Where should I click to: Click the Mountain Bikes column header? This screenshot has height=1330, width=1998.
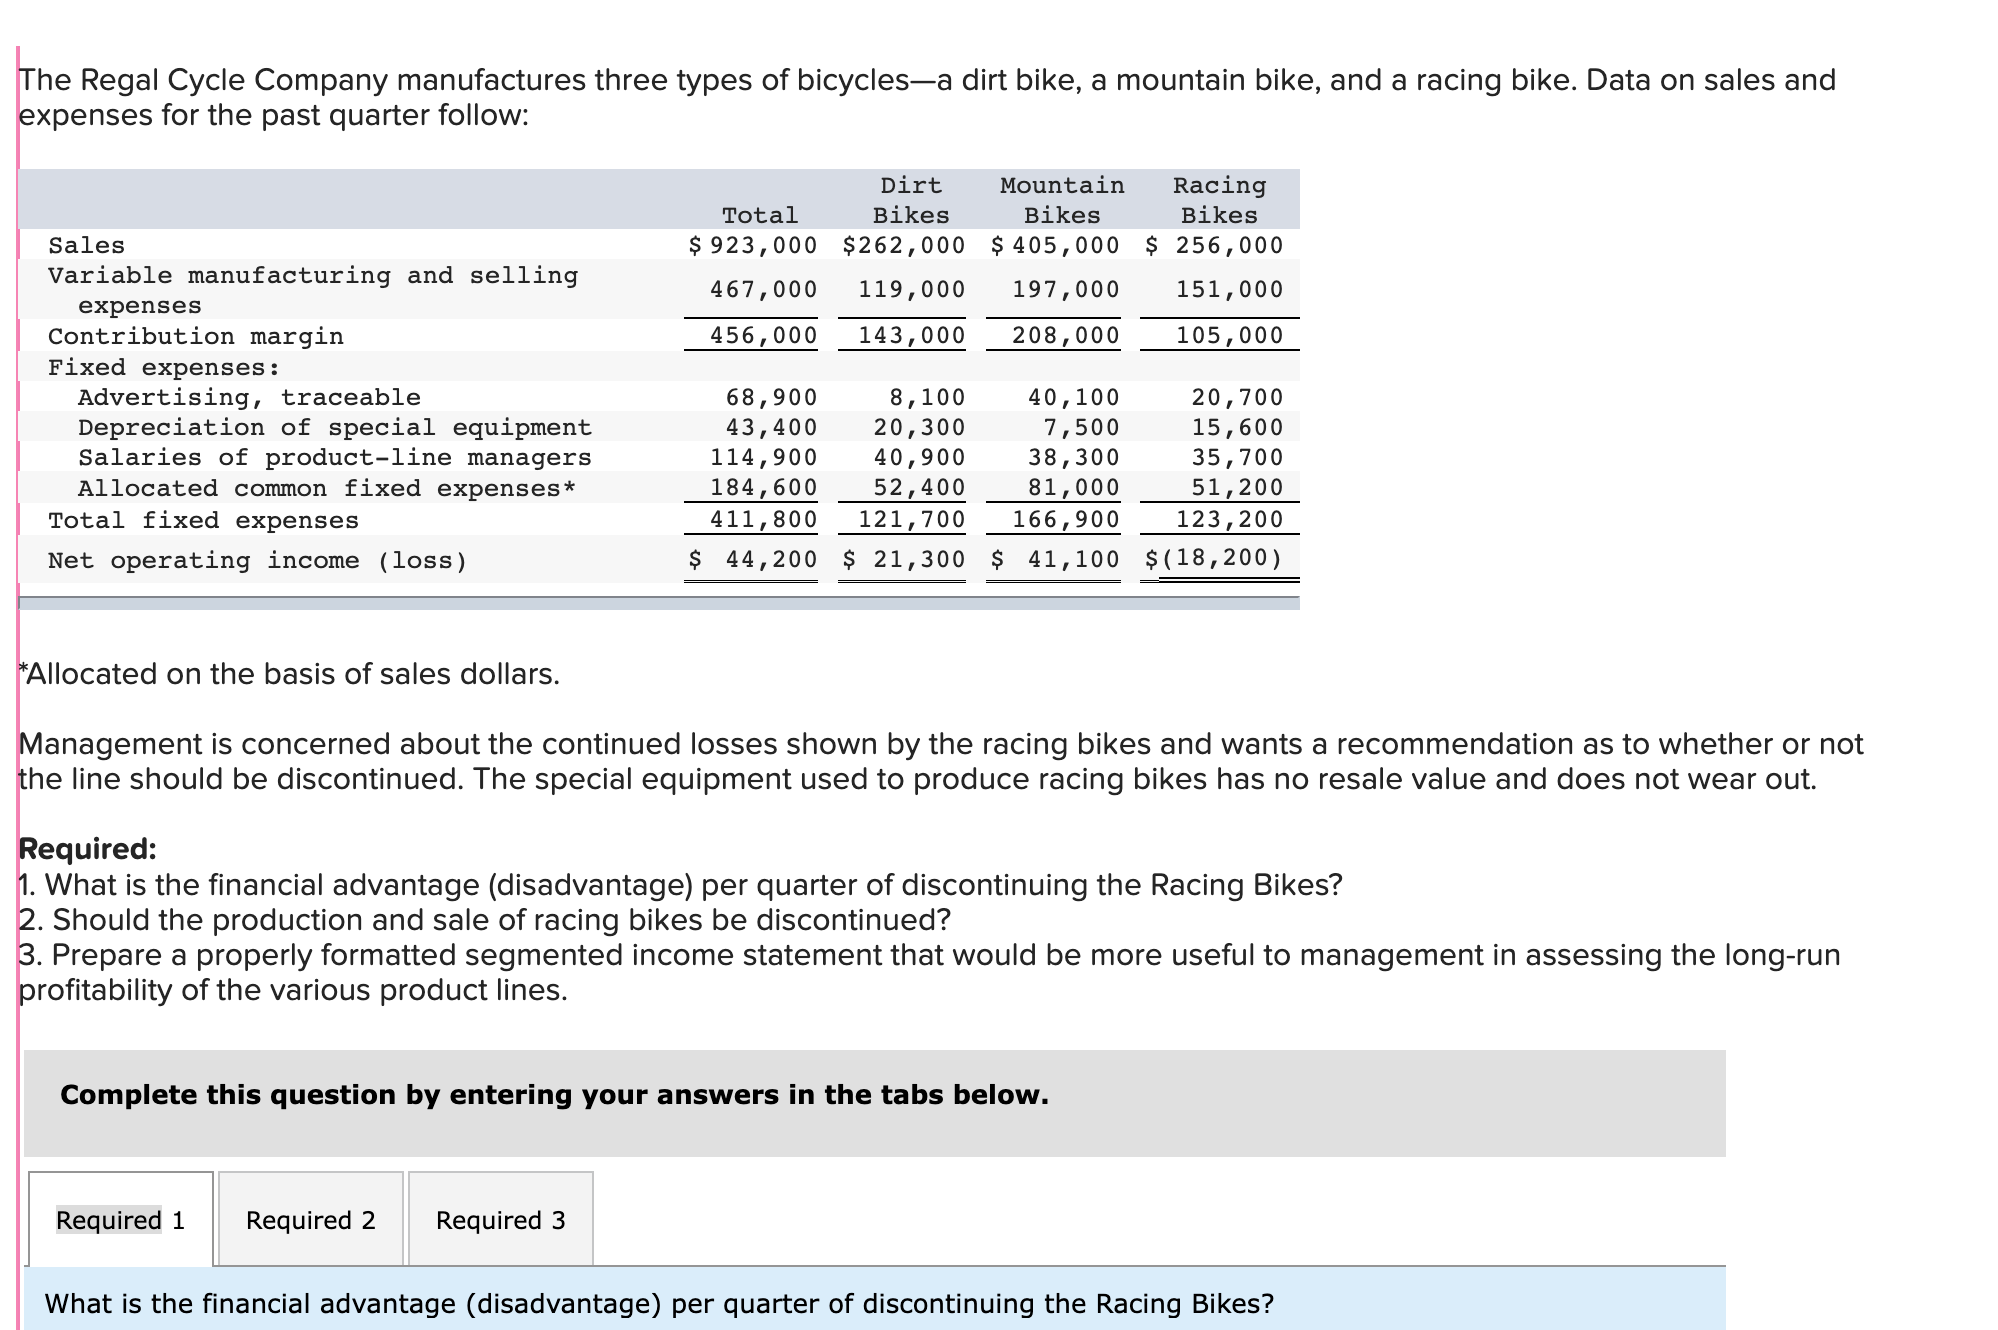point(1062,200)
